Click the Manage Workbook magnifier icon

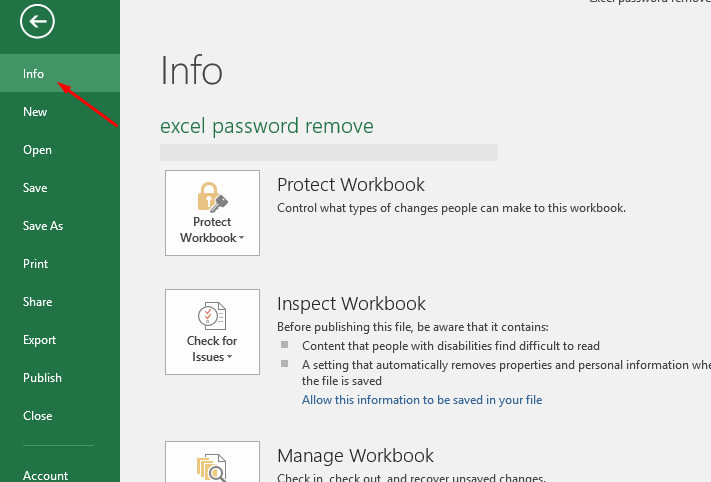pos(212,467)
